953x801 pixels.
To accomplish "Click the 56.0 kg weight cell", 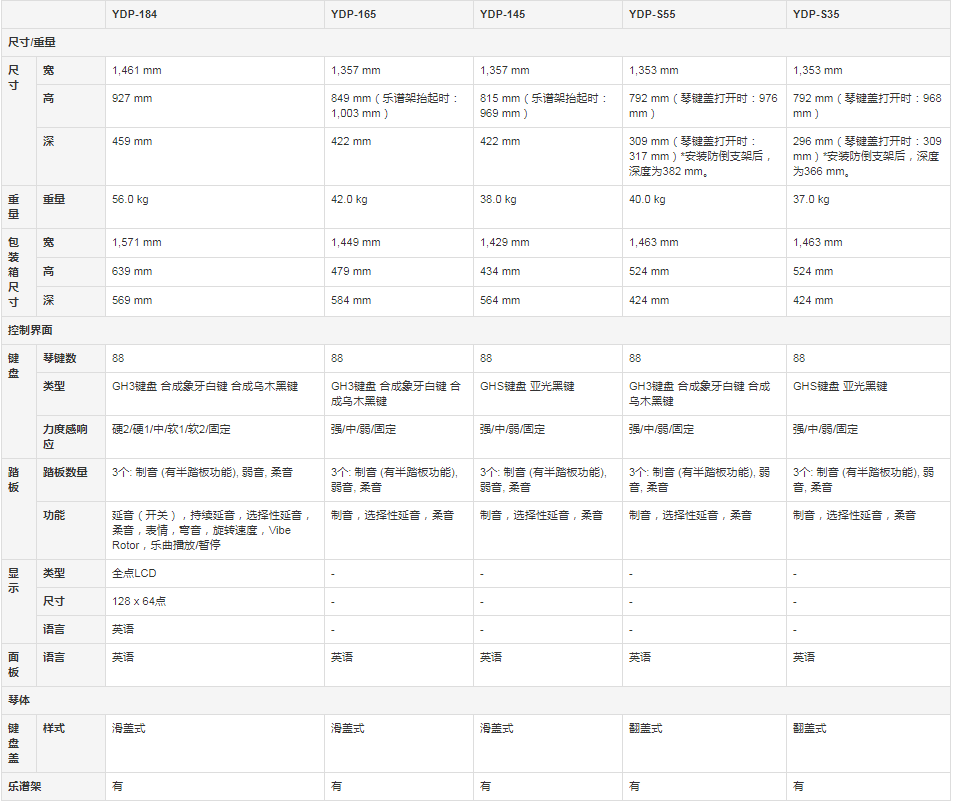I will coord(215,207).
